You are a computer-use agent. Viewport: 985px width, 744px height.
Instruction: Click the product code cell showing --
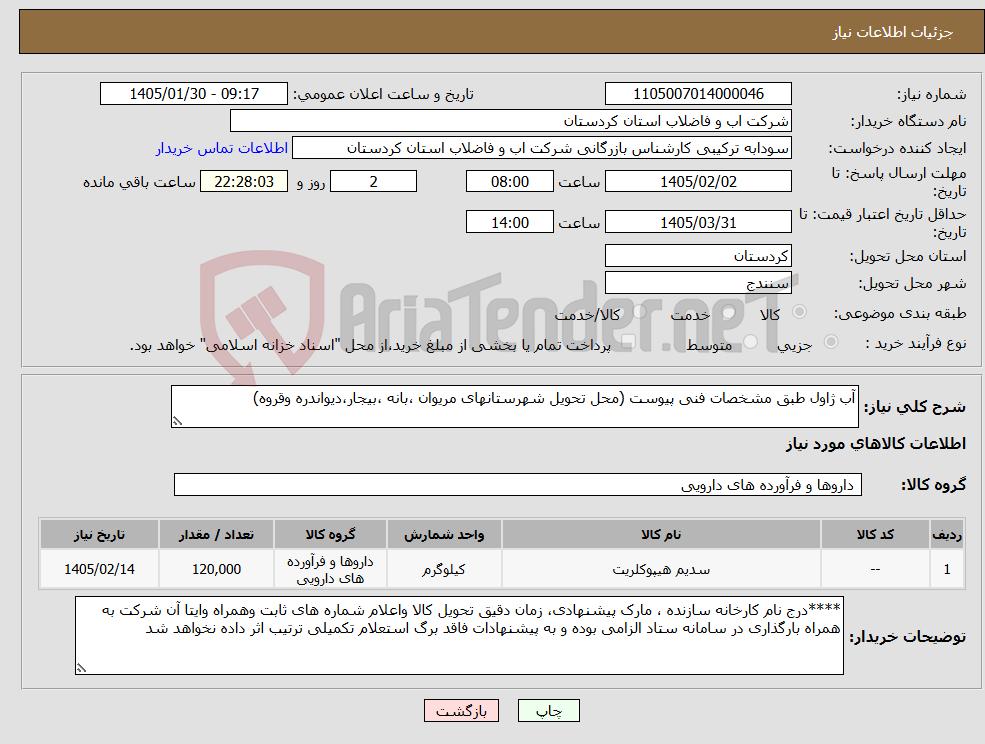[875, 569]
